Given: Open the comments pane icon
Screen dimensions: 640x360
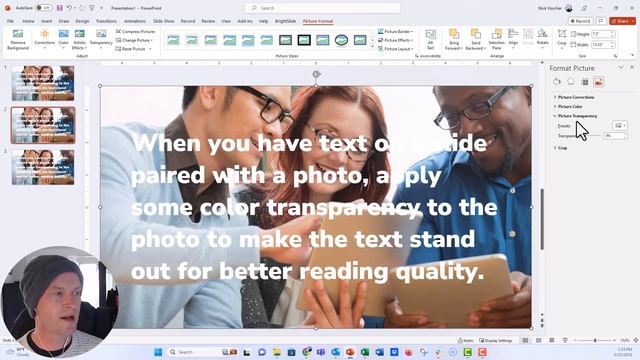Looking at the screenshot, I should click(x=601, y=21).
